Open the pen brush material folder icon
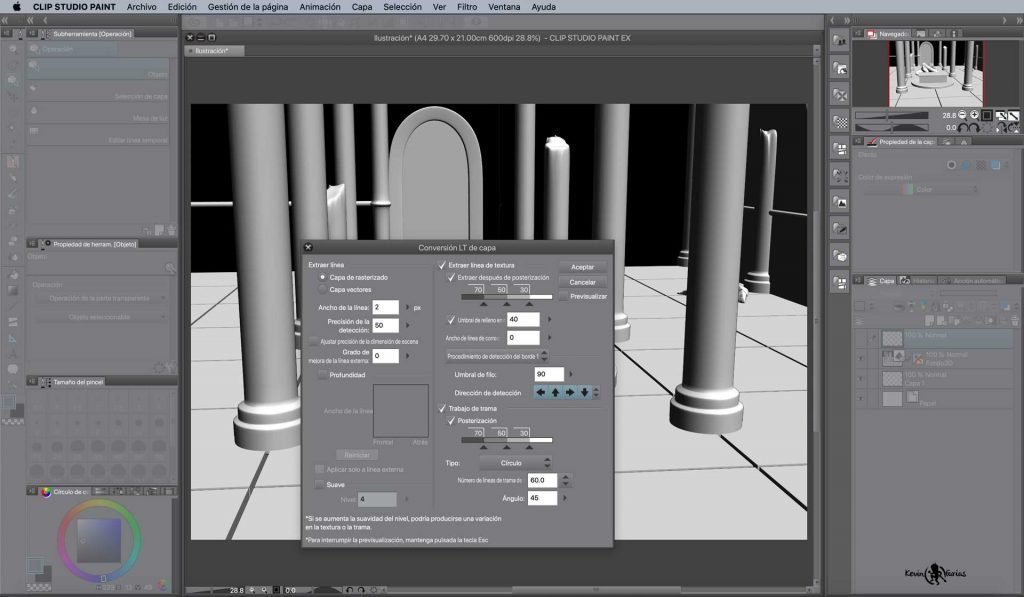Screen dimensions: 1024x597 (x=840, y=229)
